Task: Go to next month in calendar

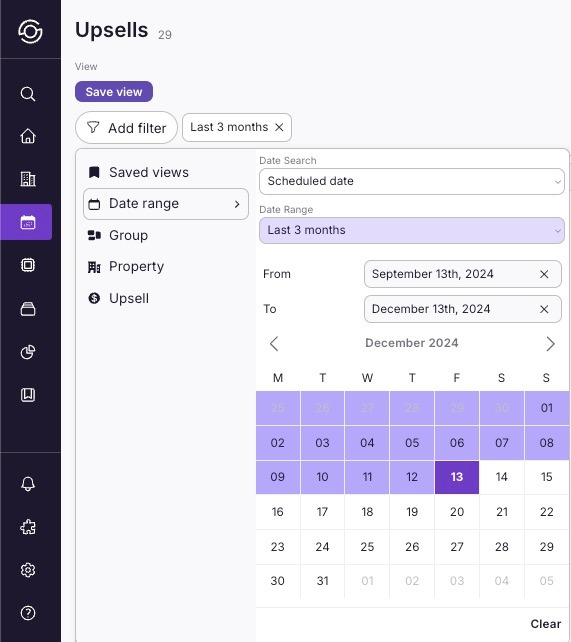Action: (x=551, y=344)
